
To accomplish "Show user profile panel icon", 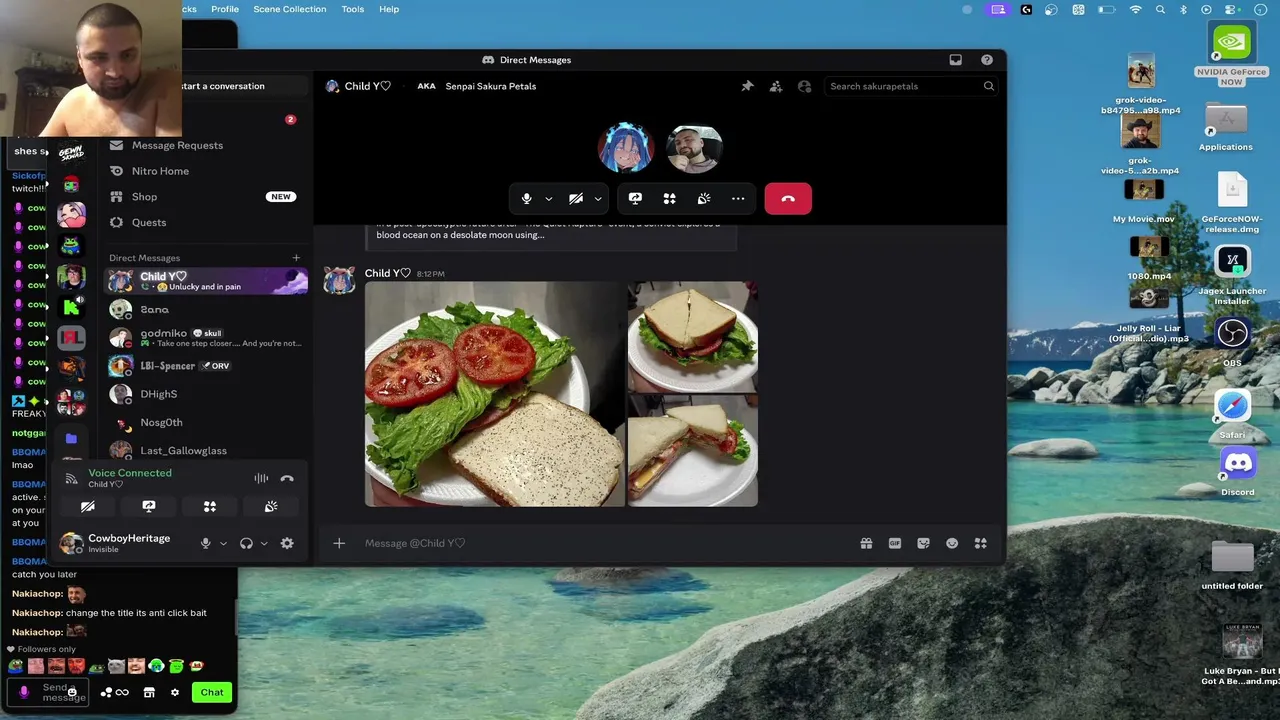I will pyautogui.click(x=804, y=86).
